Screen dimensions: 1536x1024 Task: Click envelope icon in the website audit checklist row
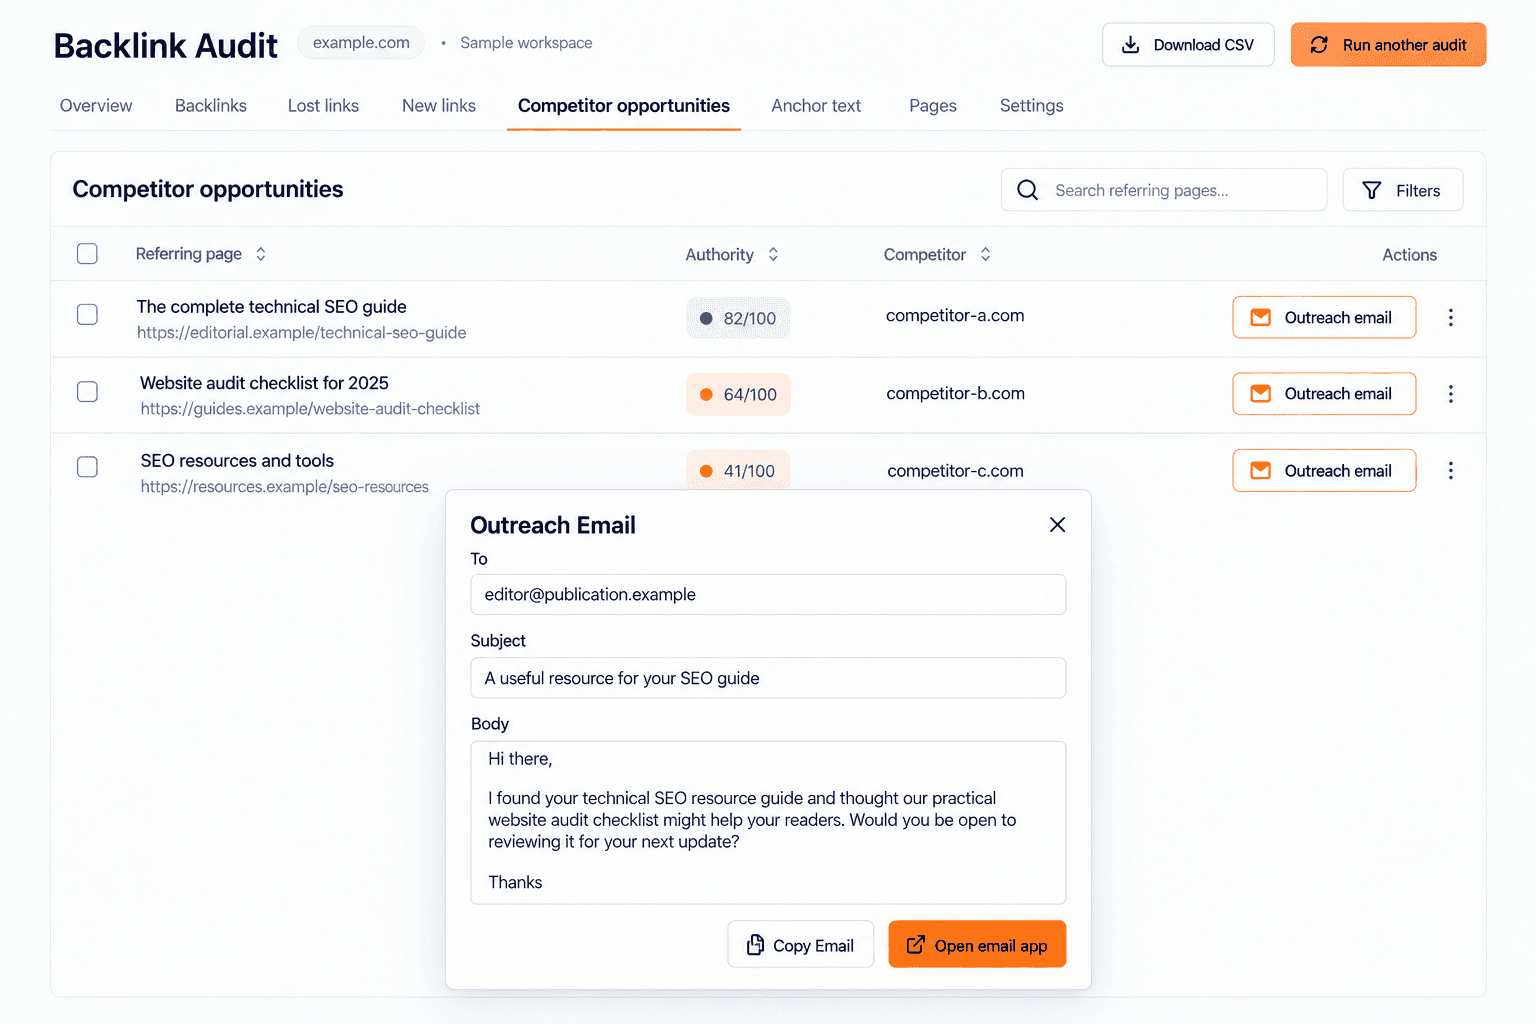(1261, 394)
